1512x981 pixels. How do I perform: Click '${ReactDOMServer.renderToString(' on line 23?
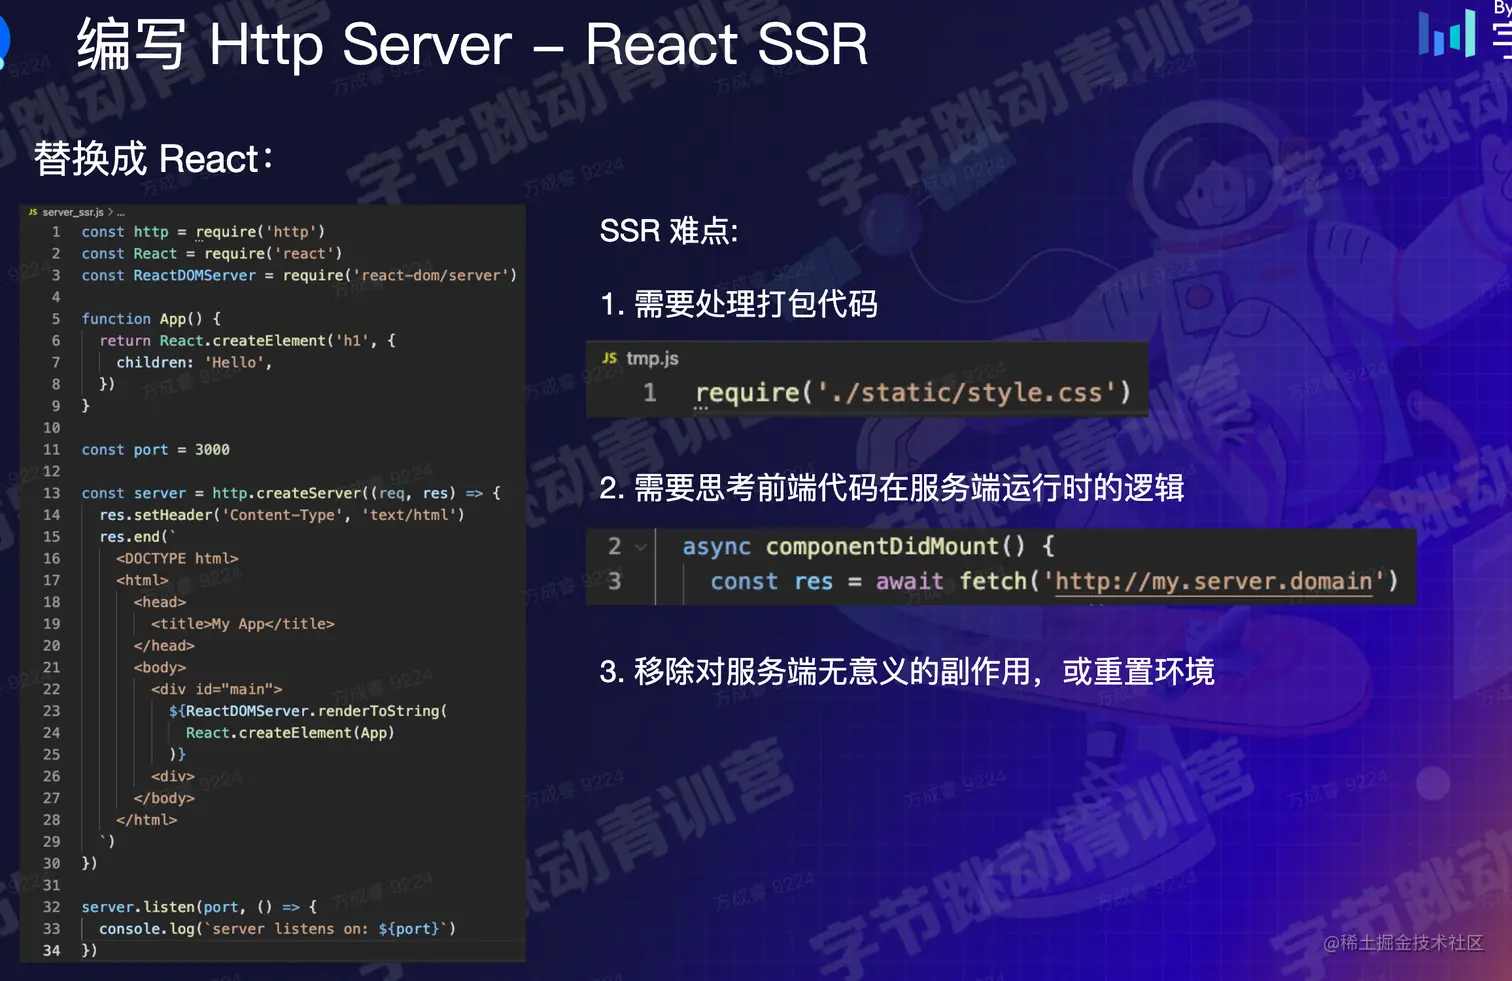tap(308, 711)
